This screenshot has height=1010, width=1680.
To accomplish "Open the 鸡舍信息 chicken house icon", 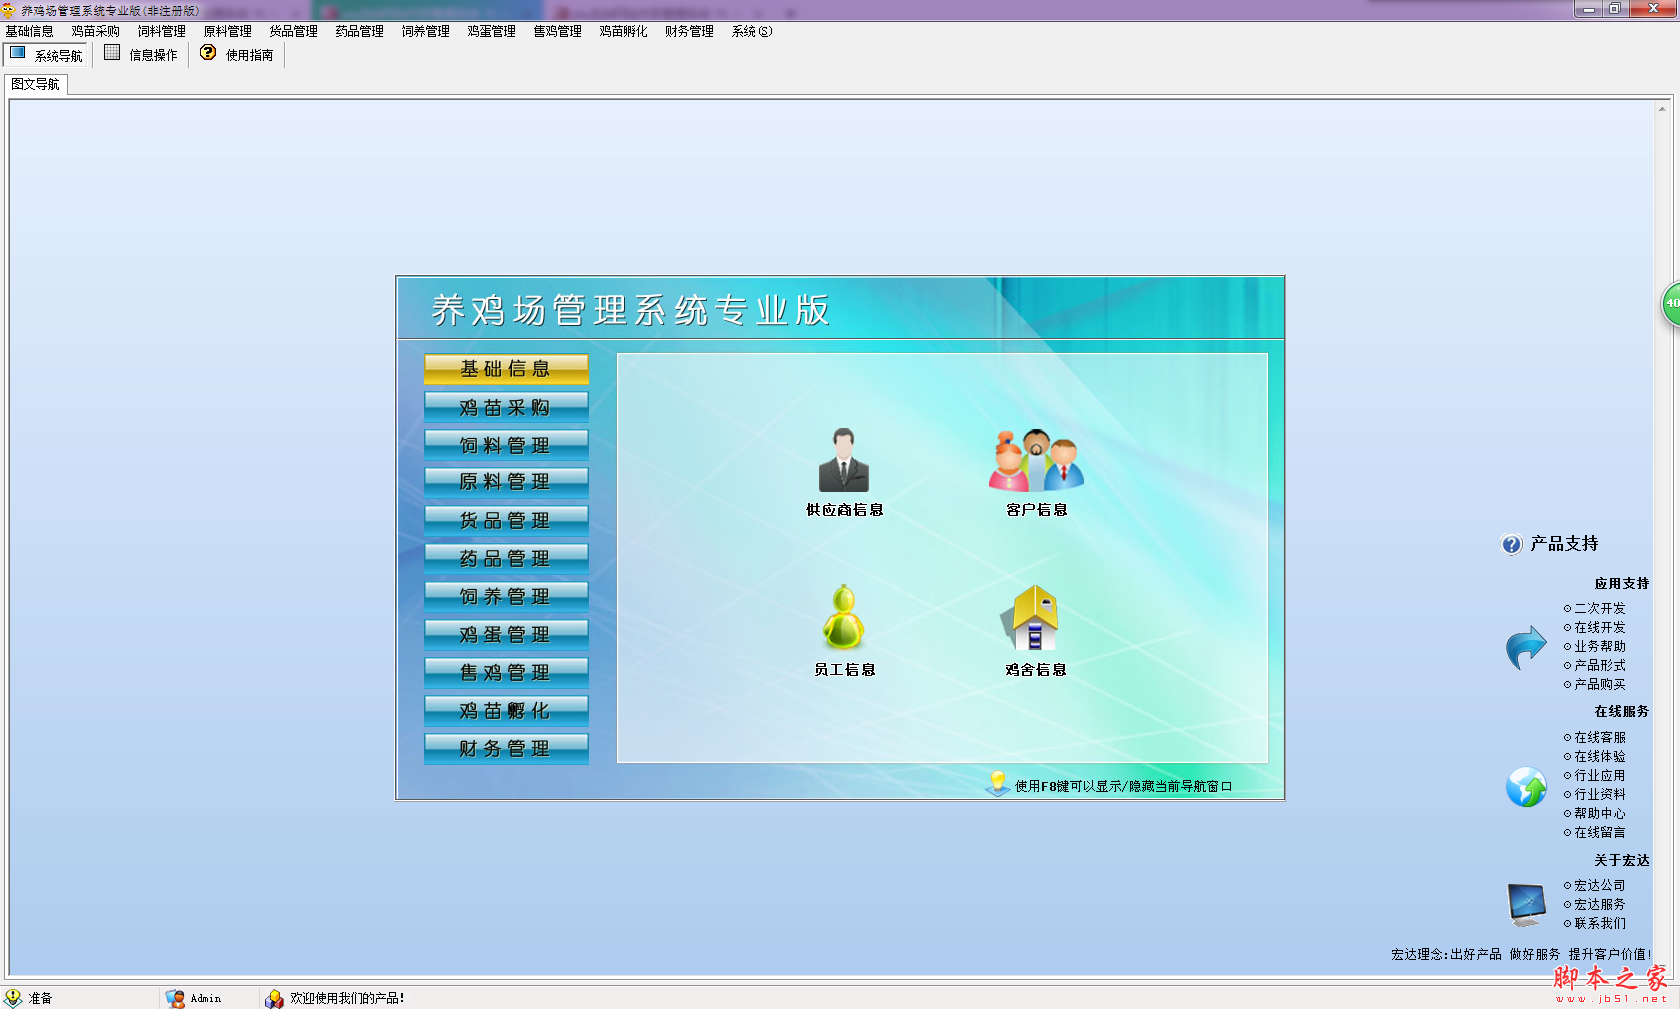I will click(1034, 618).
